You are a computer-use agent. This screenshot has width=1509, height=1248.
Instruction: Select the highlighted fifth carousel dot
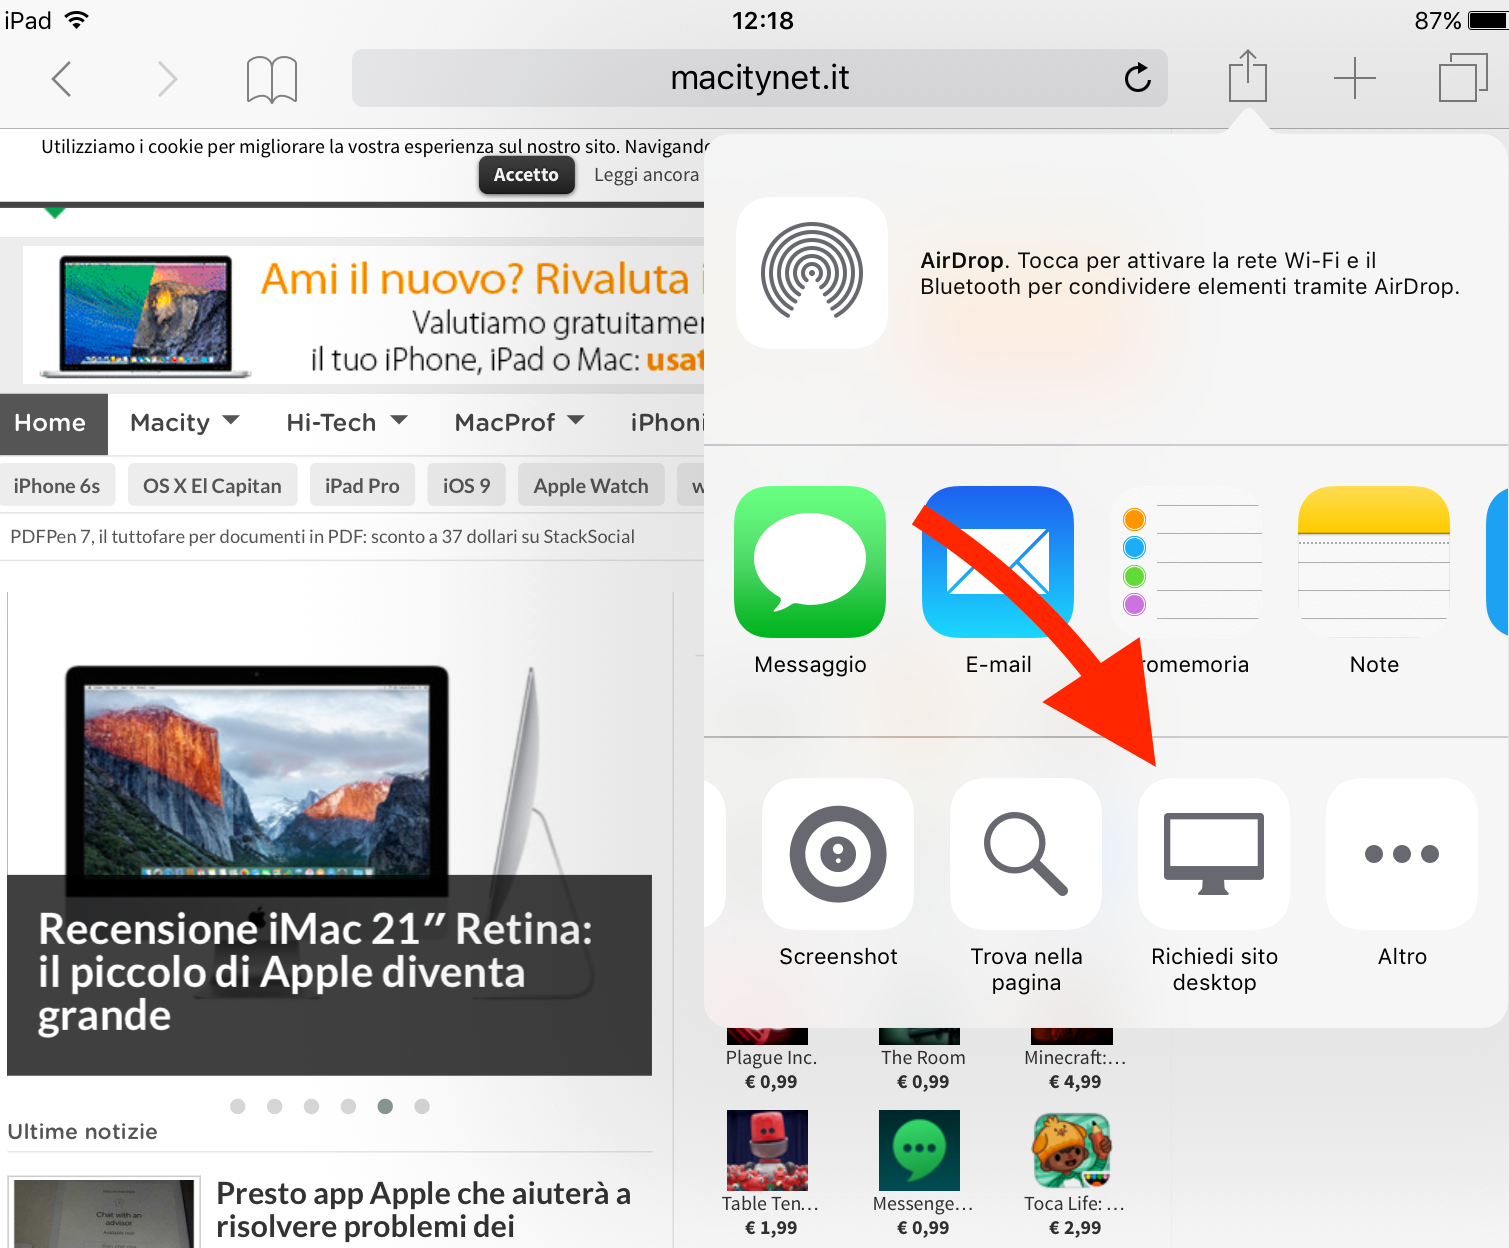[x=385, y=1106]
